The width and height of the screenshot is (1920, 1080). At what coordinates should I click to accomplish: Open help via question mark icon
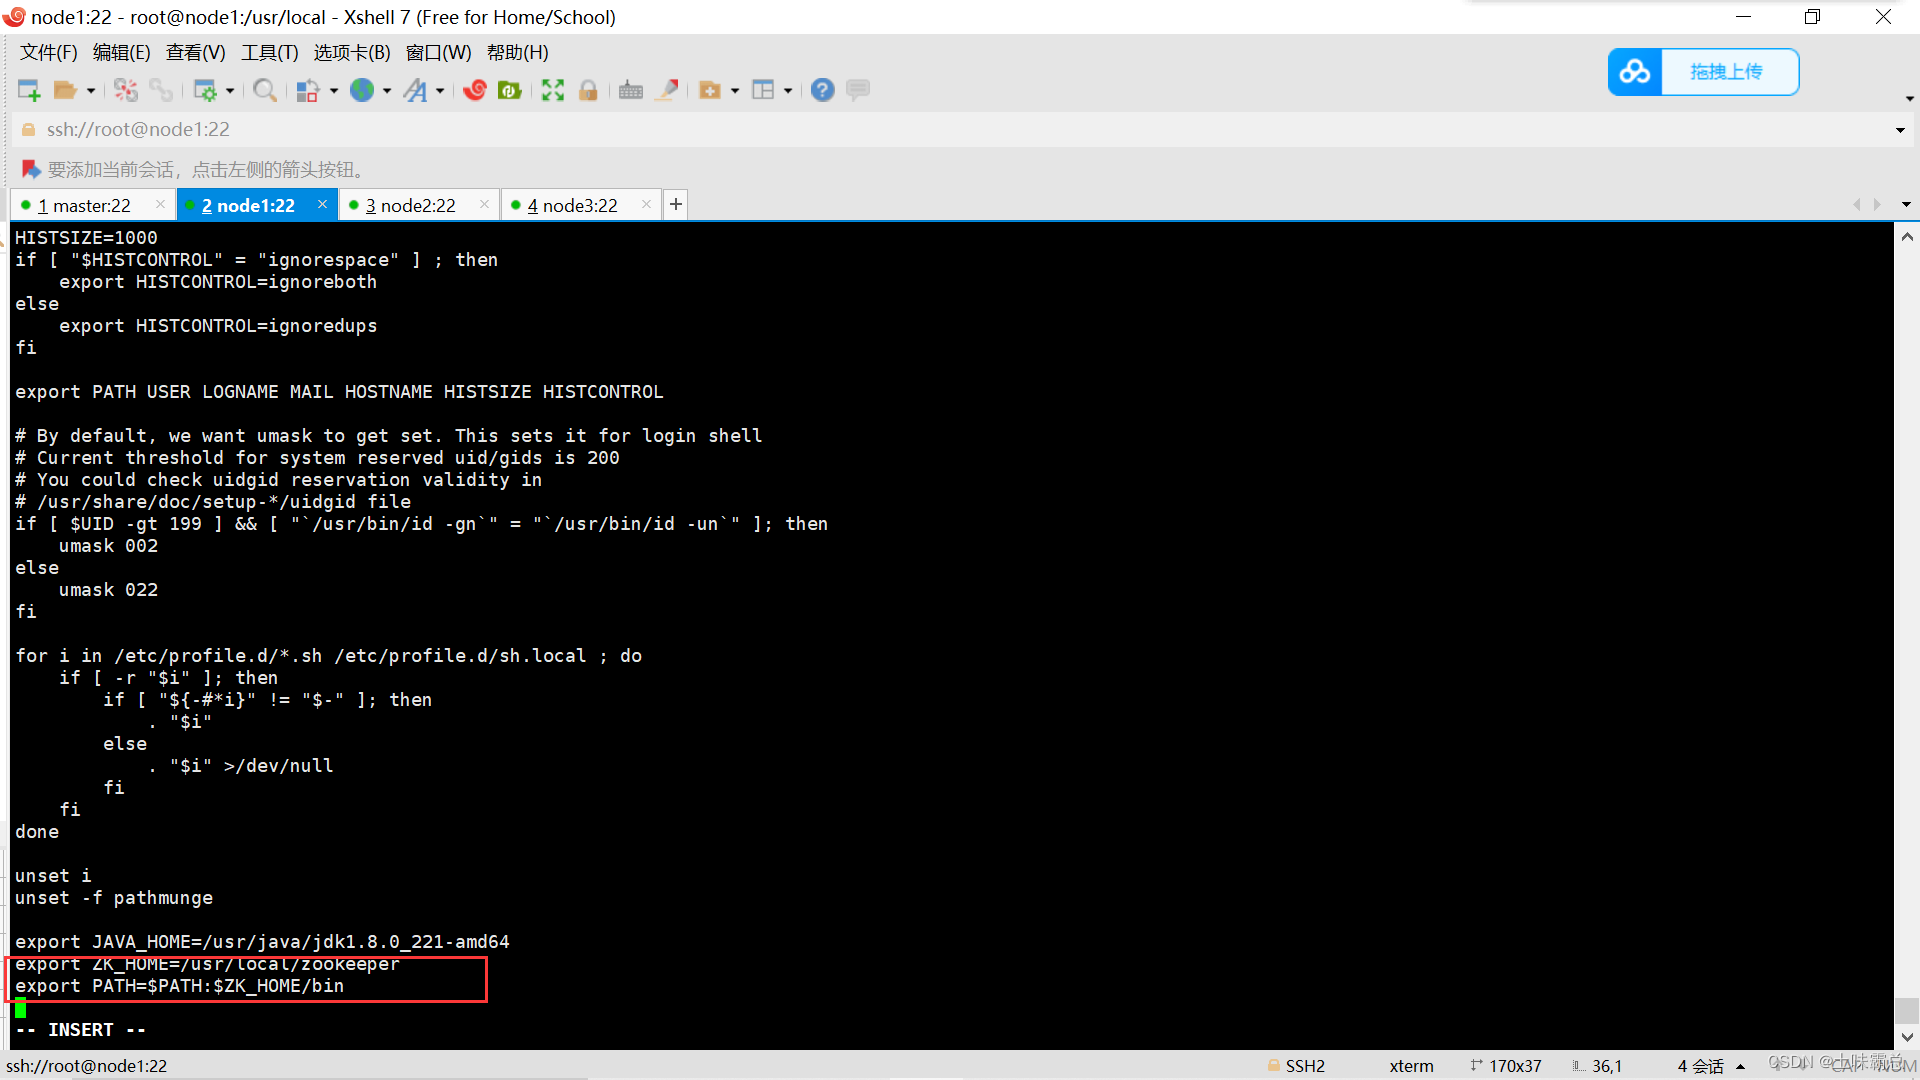tap(822, 91)
